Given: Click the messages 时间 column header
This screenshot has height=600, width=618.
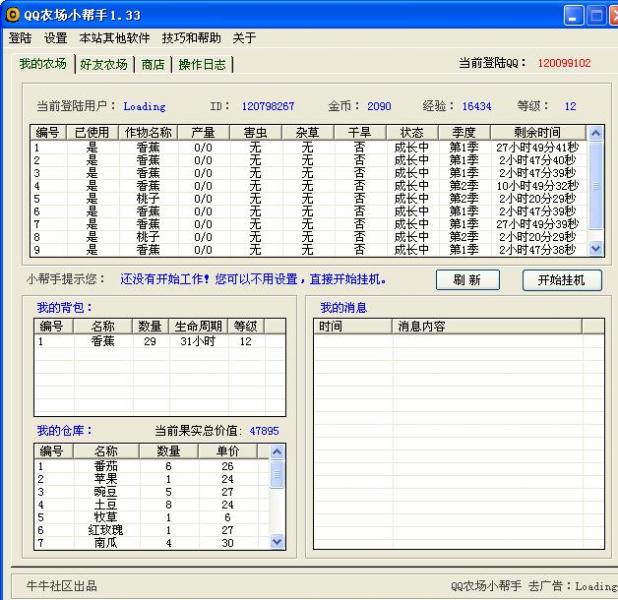Looking at the screenshot, I should pos(352,326).
